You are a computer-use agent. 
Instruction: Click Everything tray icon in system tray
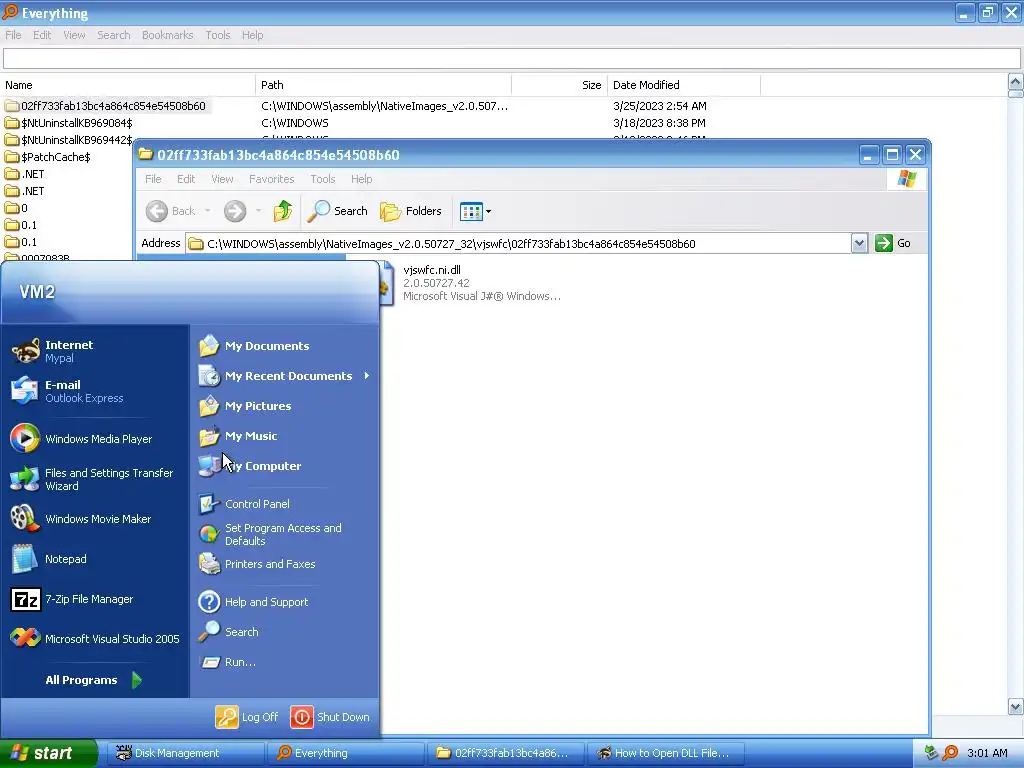click(950, 753)
